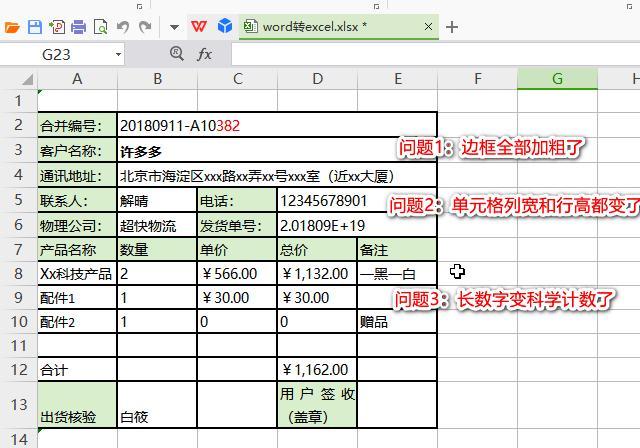Image resolution: width=640 pixels, height=448 pixels.
Task: Select column G header
Action: pos(556,78)
